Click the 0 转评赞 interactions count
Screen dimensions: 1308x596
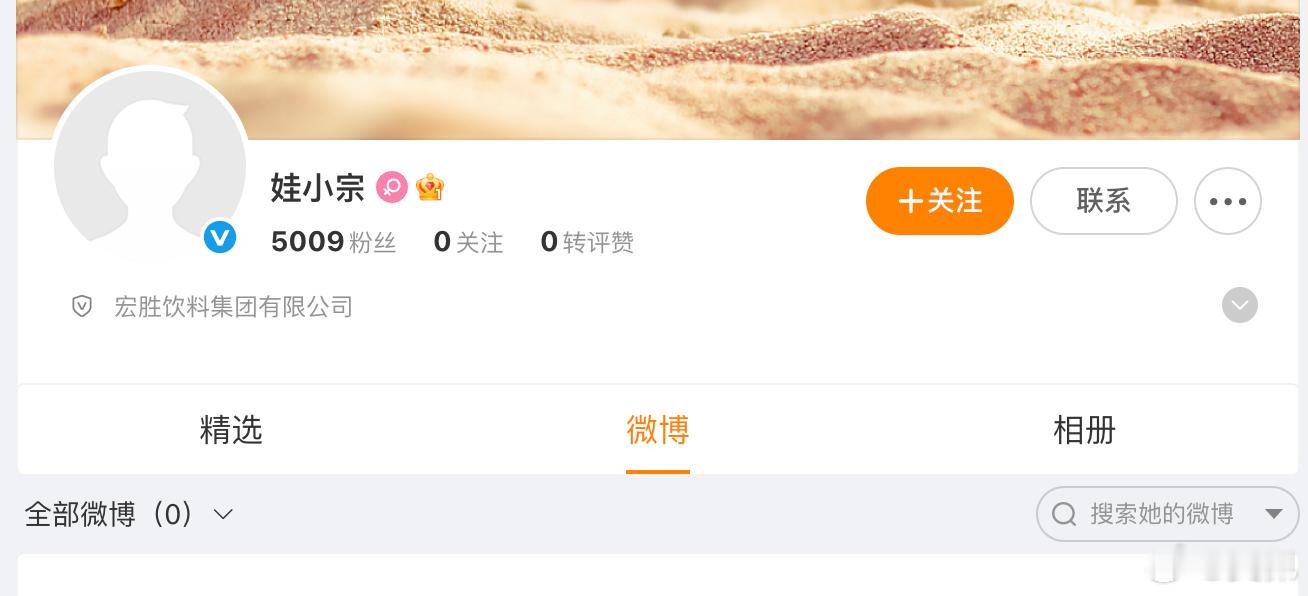587,242
